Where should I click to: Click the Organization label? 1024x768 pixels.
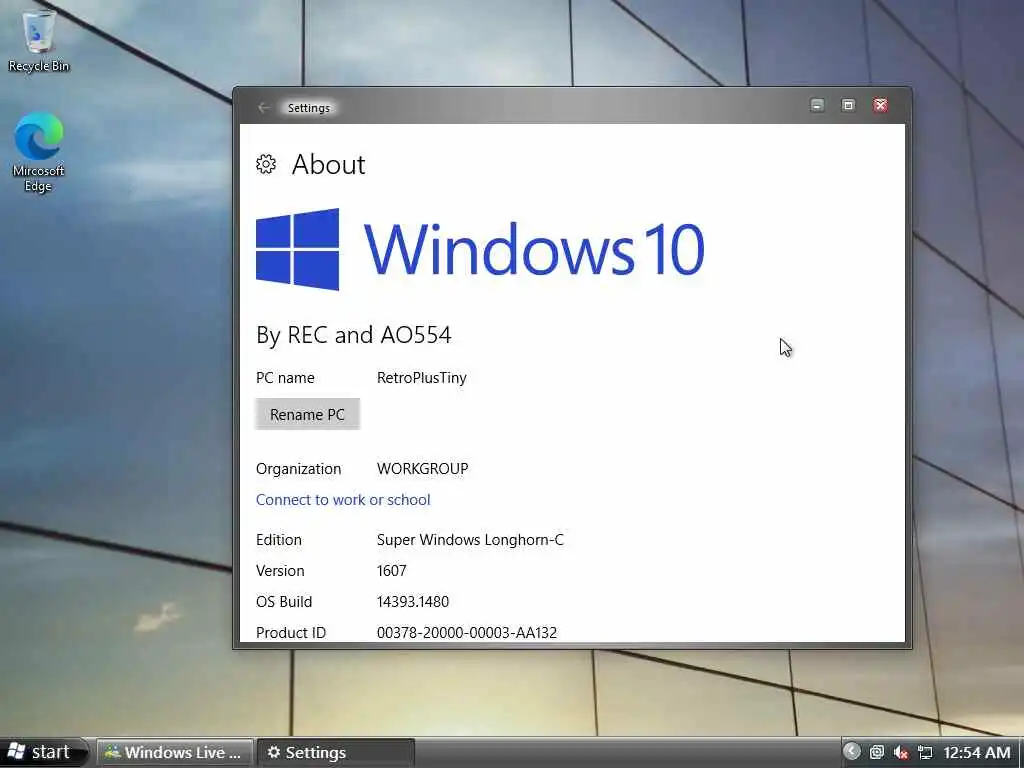(298, 468)
